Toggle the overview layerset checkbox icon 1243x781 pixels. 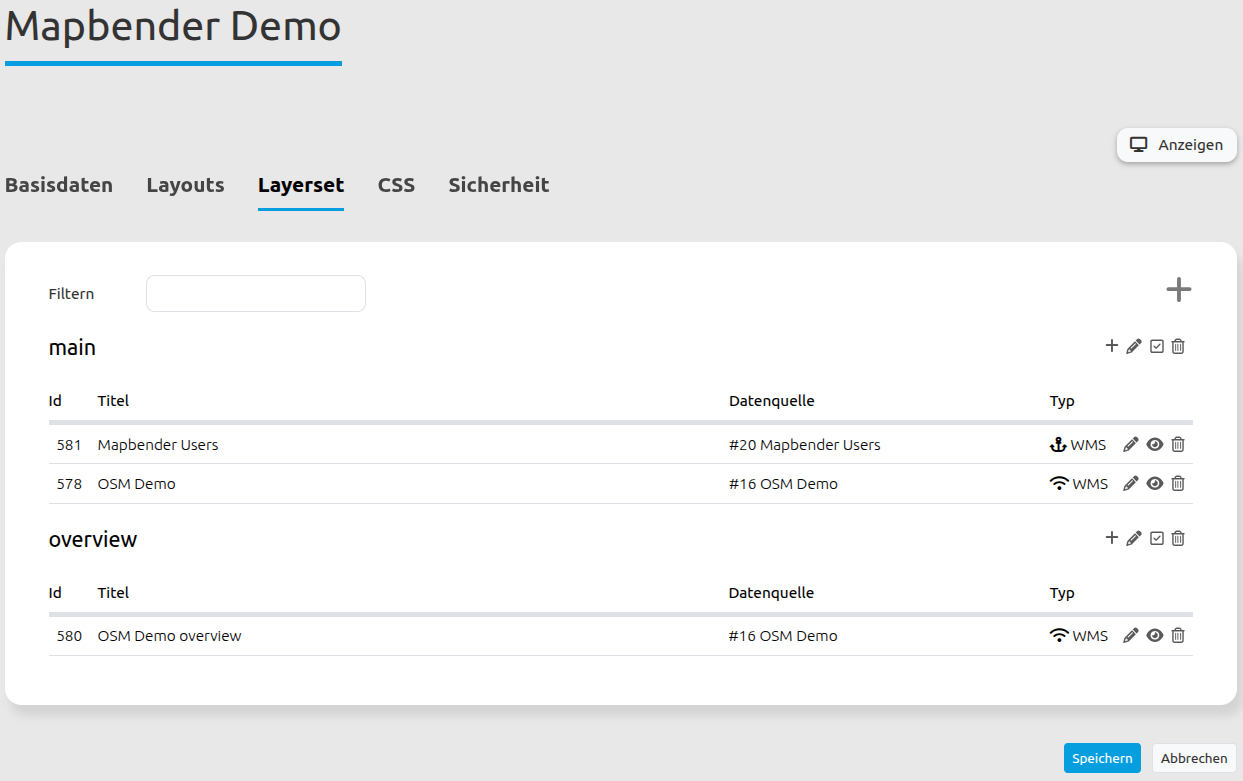[x=1157, y=538]
